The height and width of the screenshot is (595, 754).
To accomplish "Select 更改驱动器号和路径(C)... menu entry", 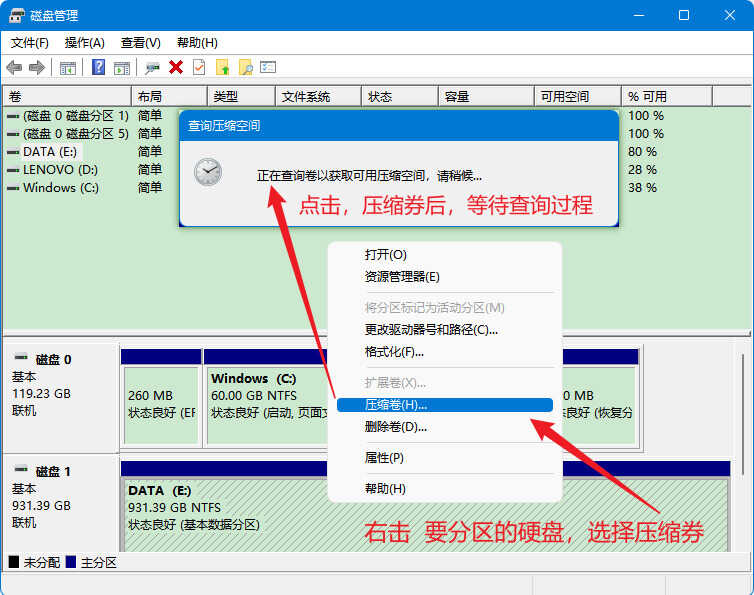I will (x=445, y=330).
